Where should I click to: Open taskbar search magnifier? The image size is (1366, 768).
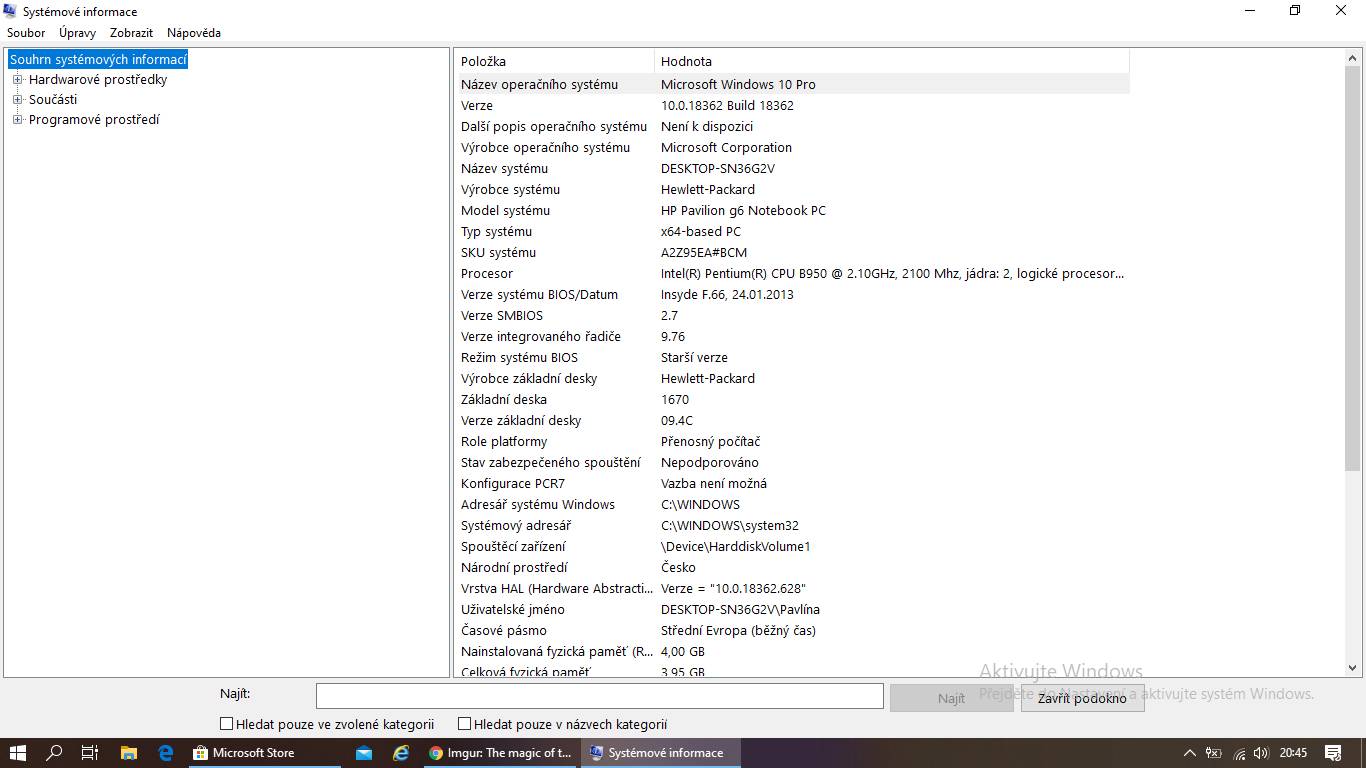[54, 753]
